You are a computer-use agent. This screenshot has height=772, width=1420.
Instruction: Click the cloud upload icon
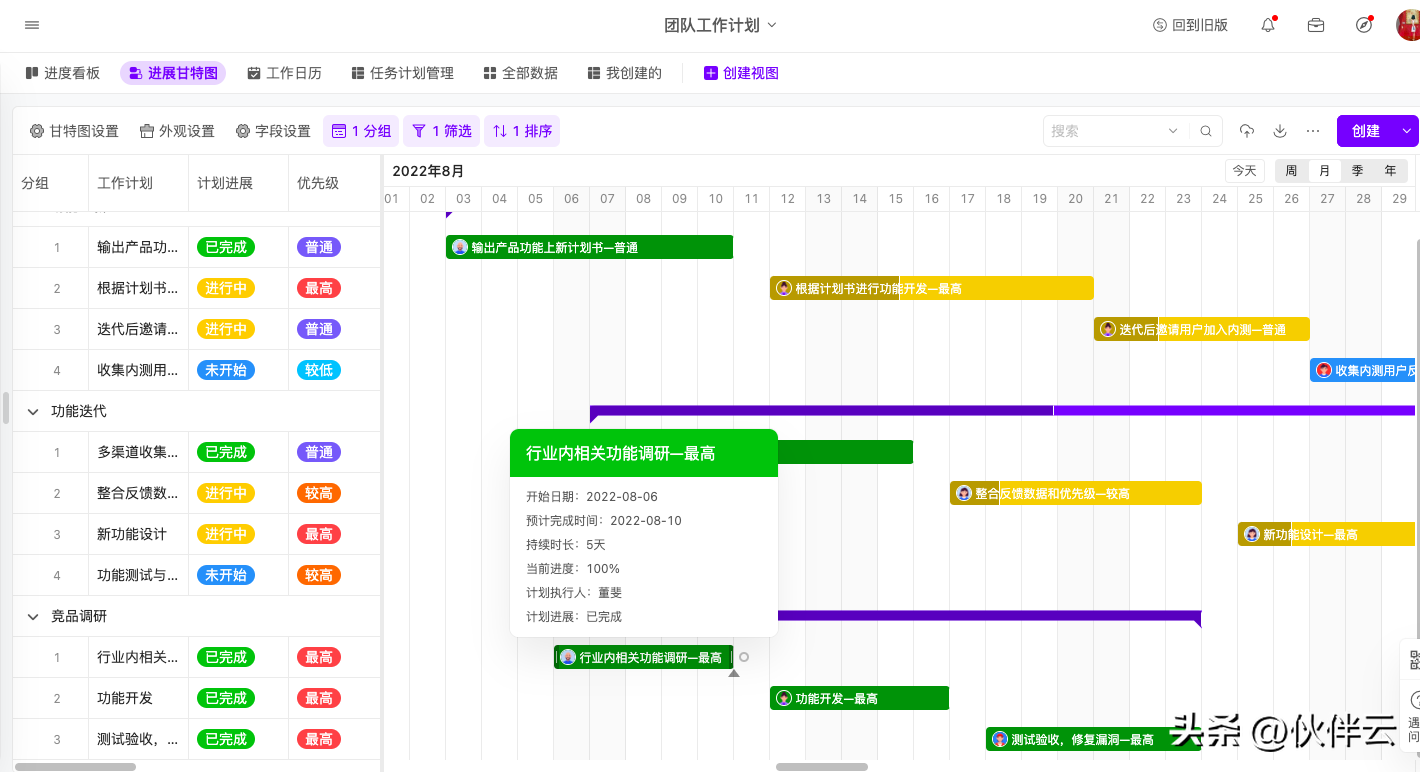tap(1247, 131)
